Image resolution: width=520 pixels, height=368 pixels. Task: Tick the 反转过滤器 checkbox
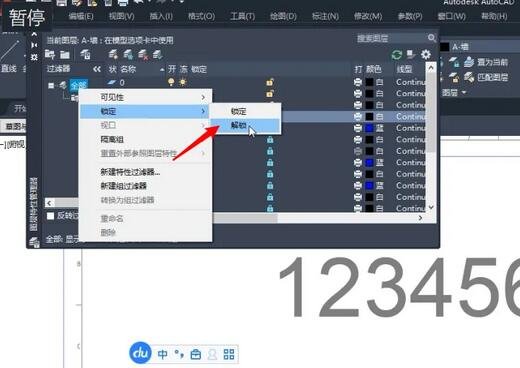(50, 216)
